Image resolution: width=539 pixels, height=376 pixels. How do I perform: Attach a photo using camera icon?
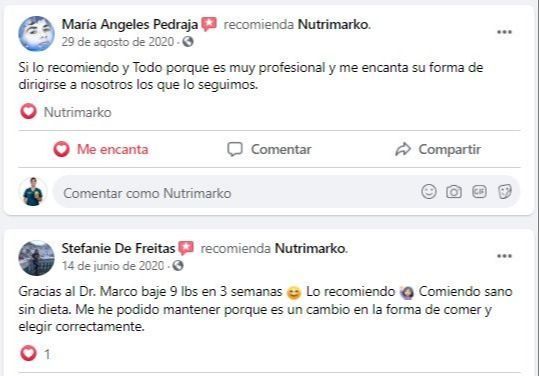tap(454, 192)
